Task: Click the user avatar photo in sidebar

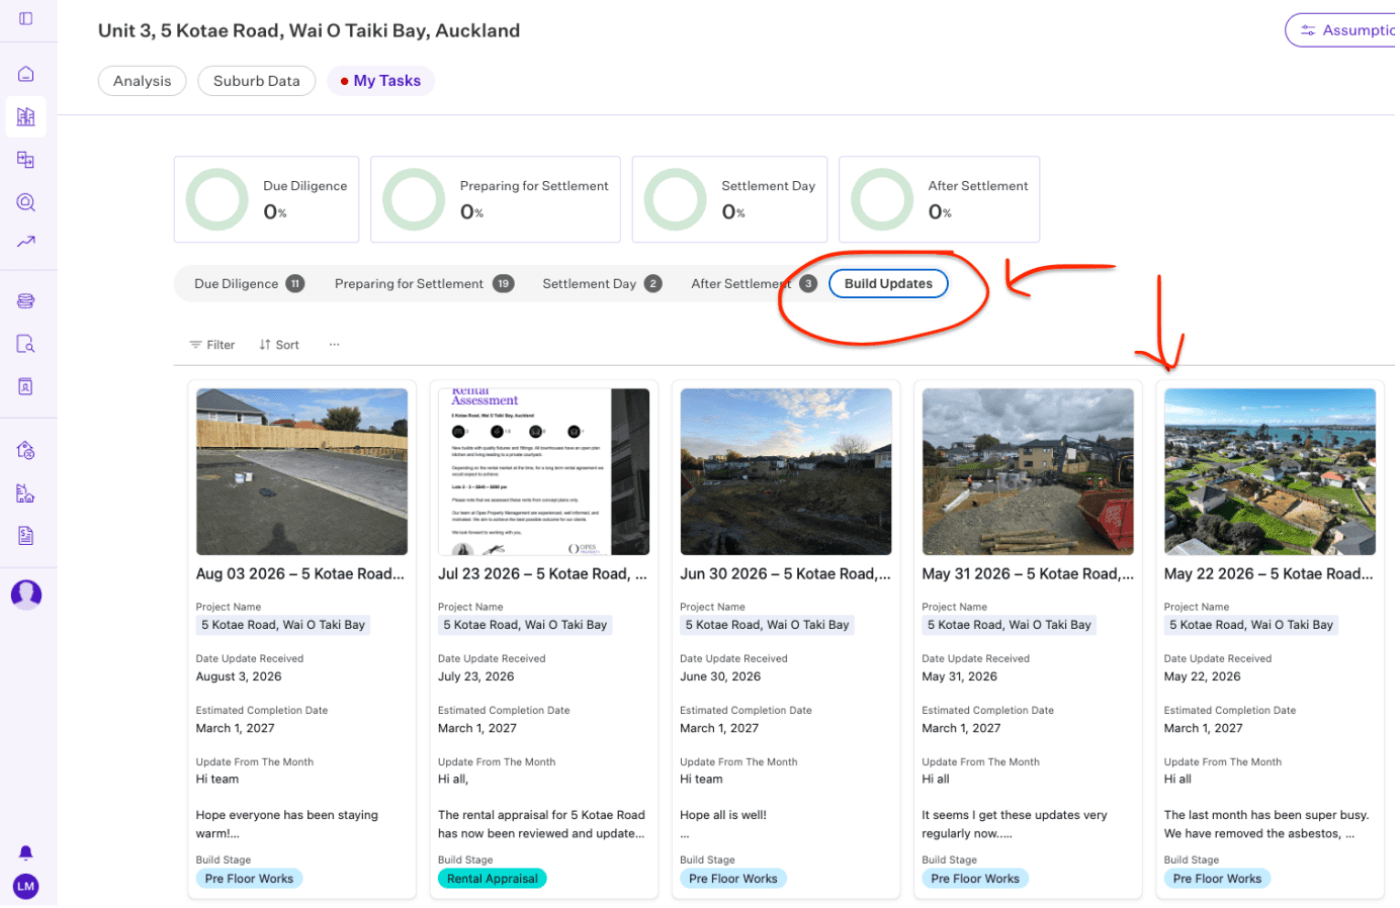Action: click(26, 596)
